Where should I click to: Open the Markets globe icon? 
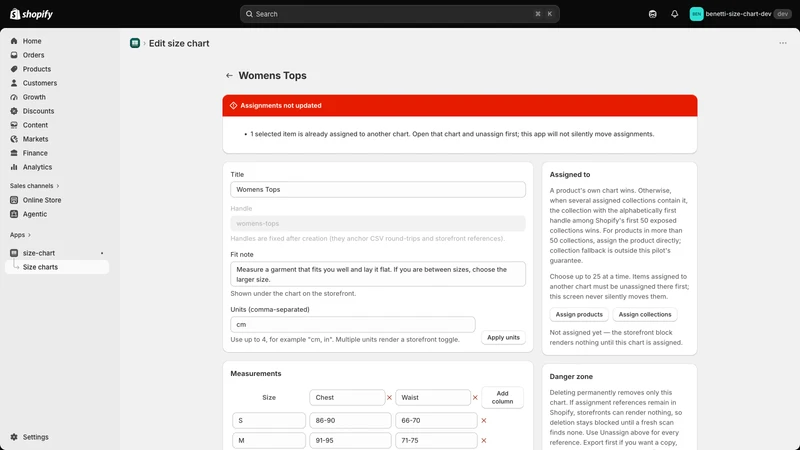pos(14,139)
